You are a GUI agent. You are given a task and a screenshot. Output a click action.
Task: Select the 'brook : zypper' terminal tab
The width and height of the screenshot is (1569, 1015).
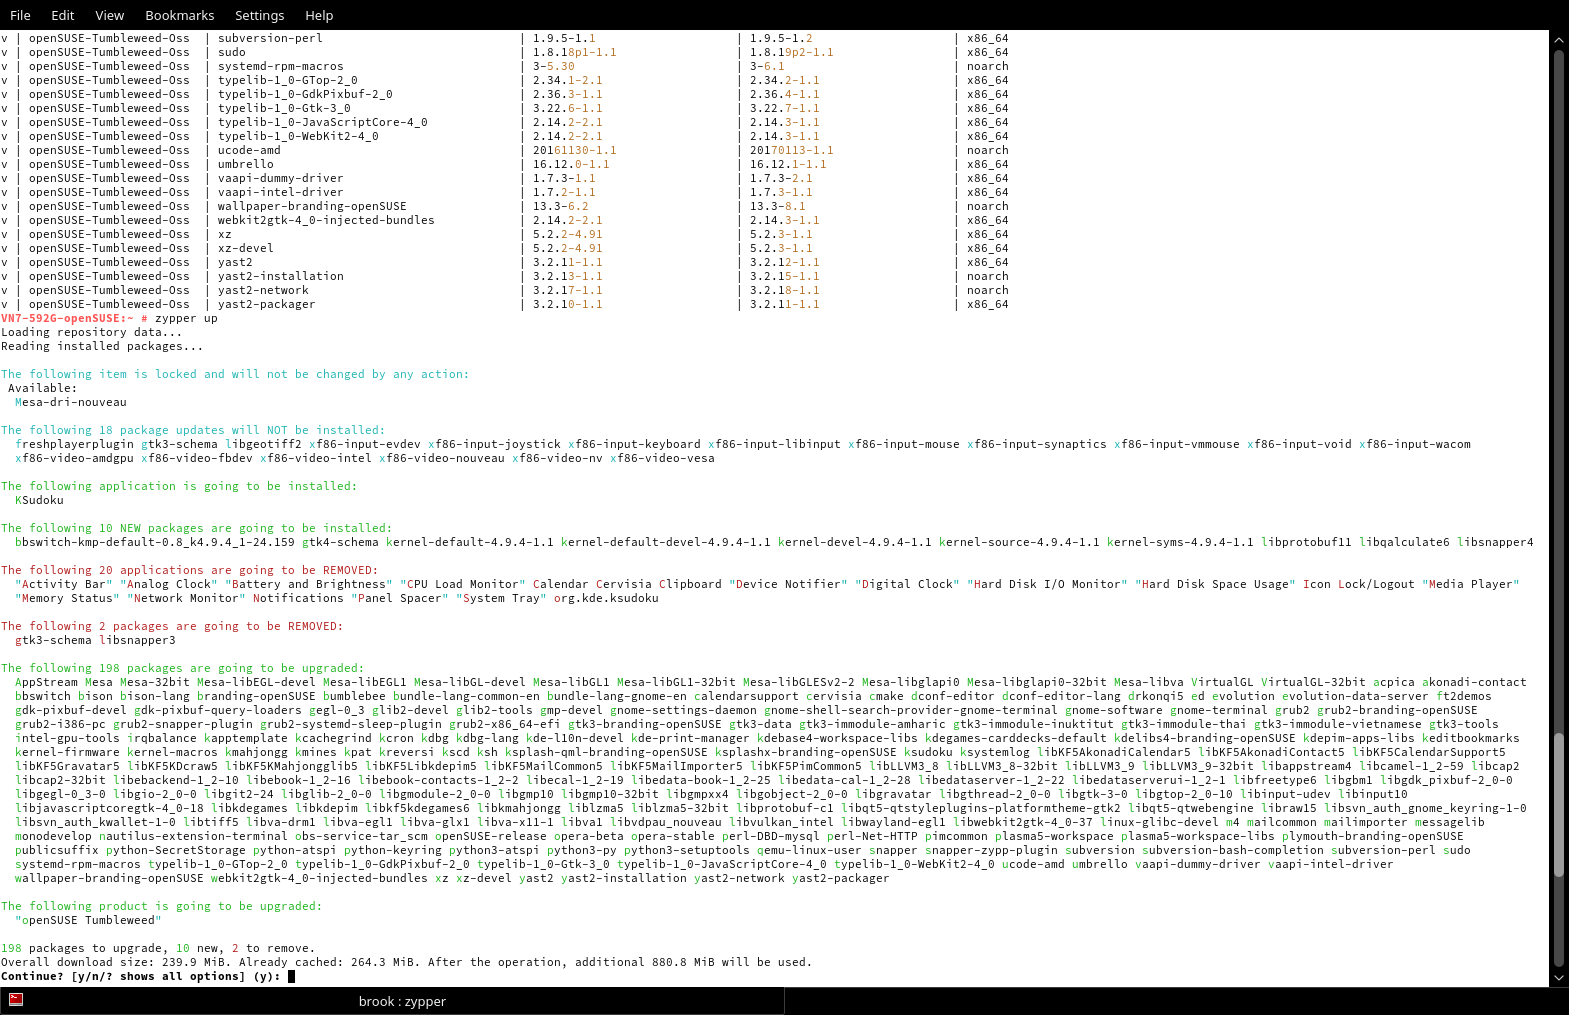tap(402, 1001)
